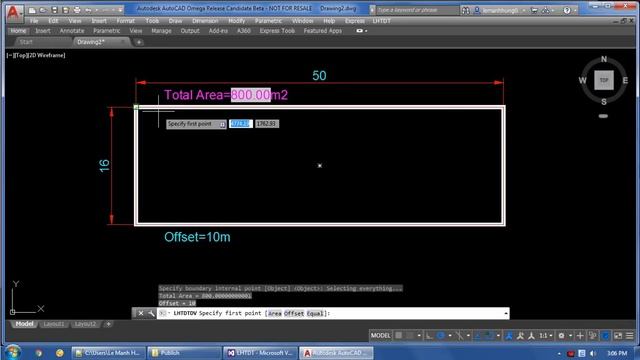Click the [-][Top][2D Wireframe] viewport controls label
This screenshot has width=640, height=360.
[36, 55]
